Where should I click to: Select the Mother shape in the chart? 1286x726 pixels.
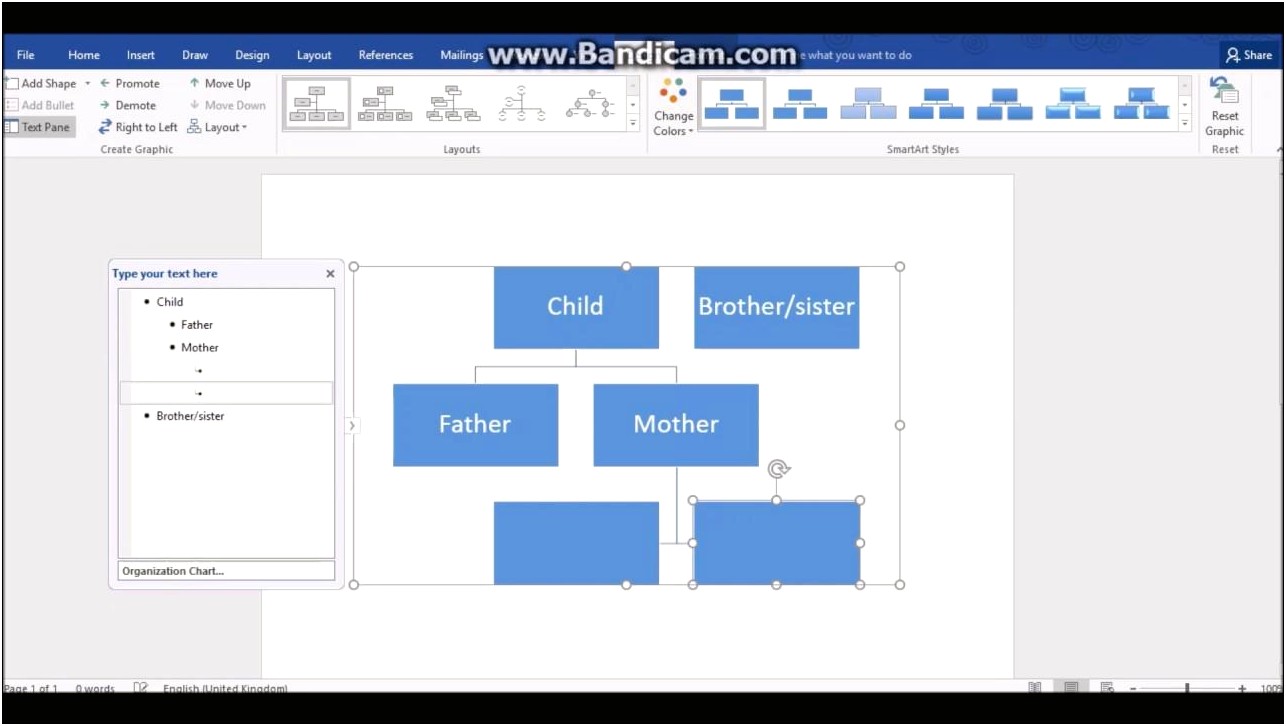(676, 425)
